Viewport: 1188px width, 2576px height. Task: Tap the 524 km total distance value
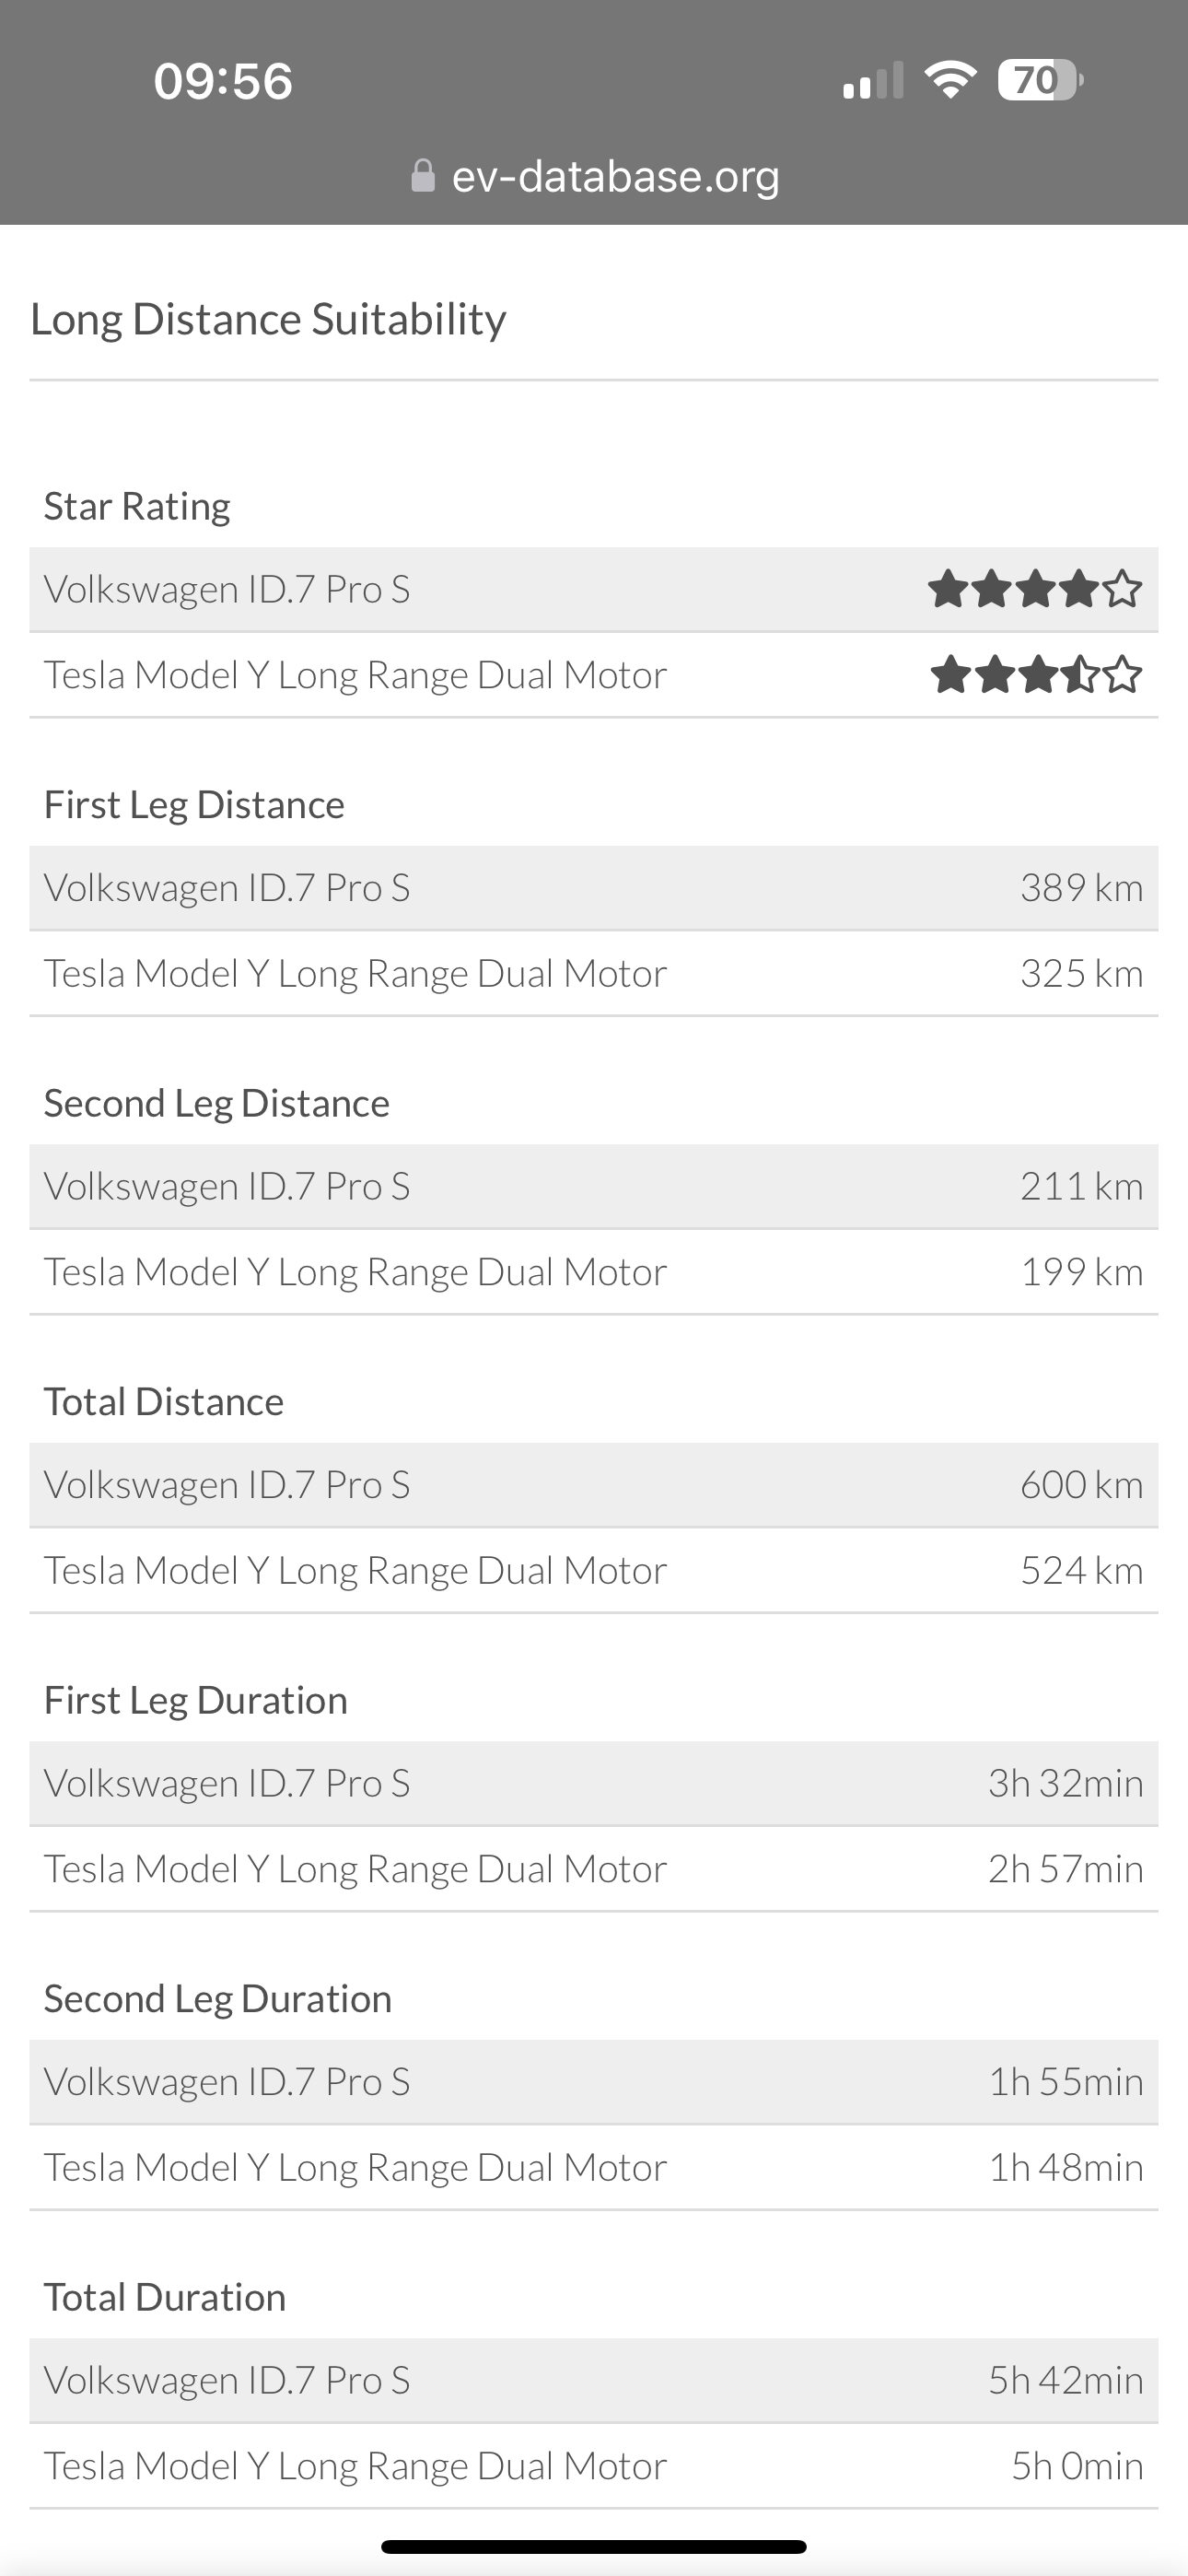(x=1081, y=1570)
